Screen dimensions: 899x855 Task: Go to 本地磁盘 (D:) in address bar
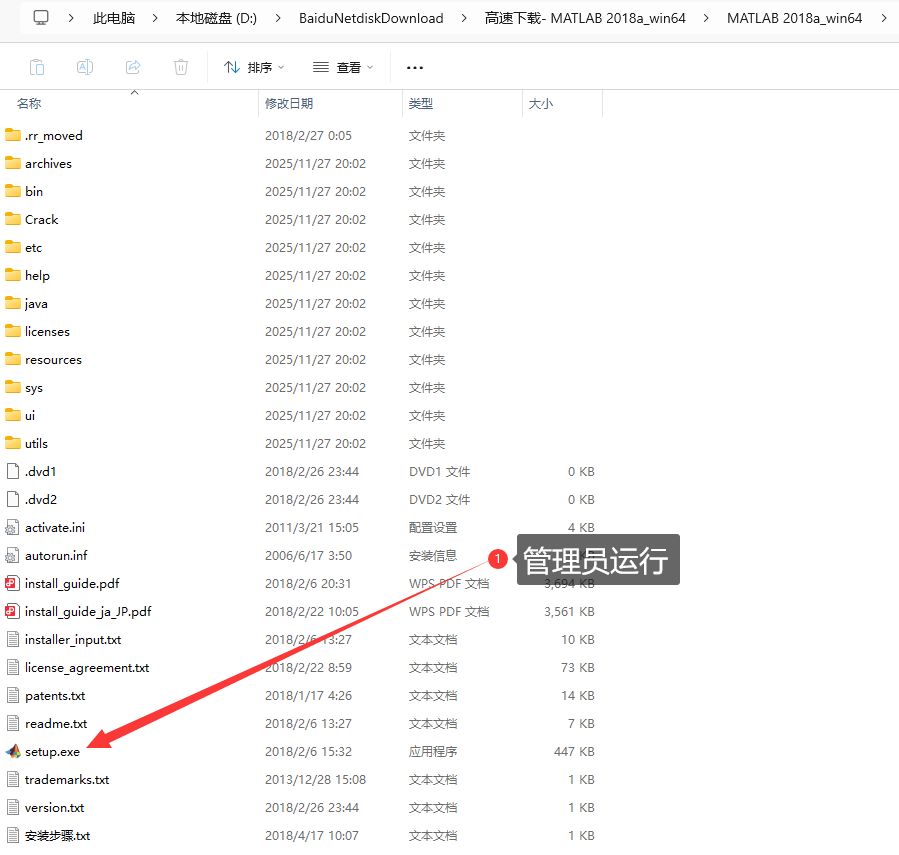coord(216,18)
